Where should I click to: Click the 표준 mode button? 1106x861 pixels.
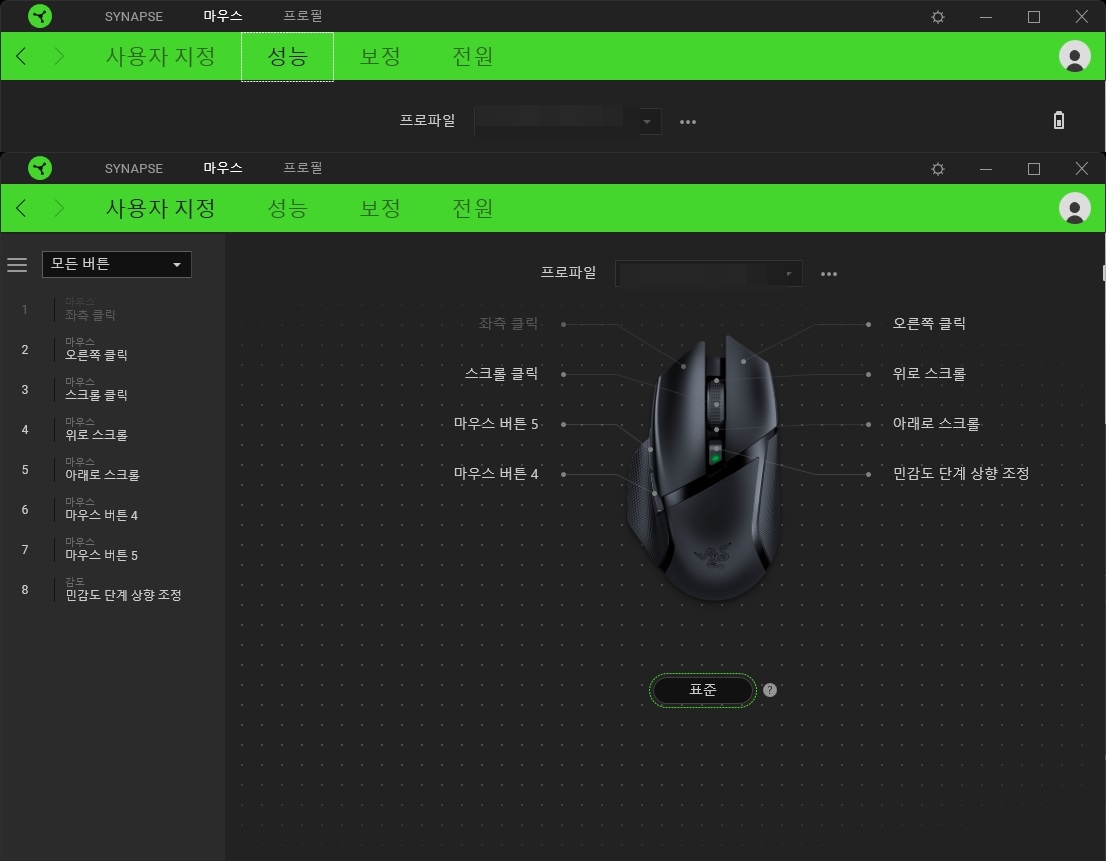coord(703,690)
